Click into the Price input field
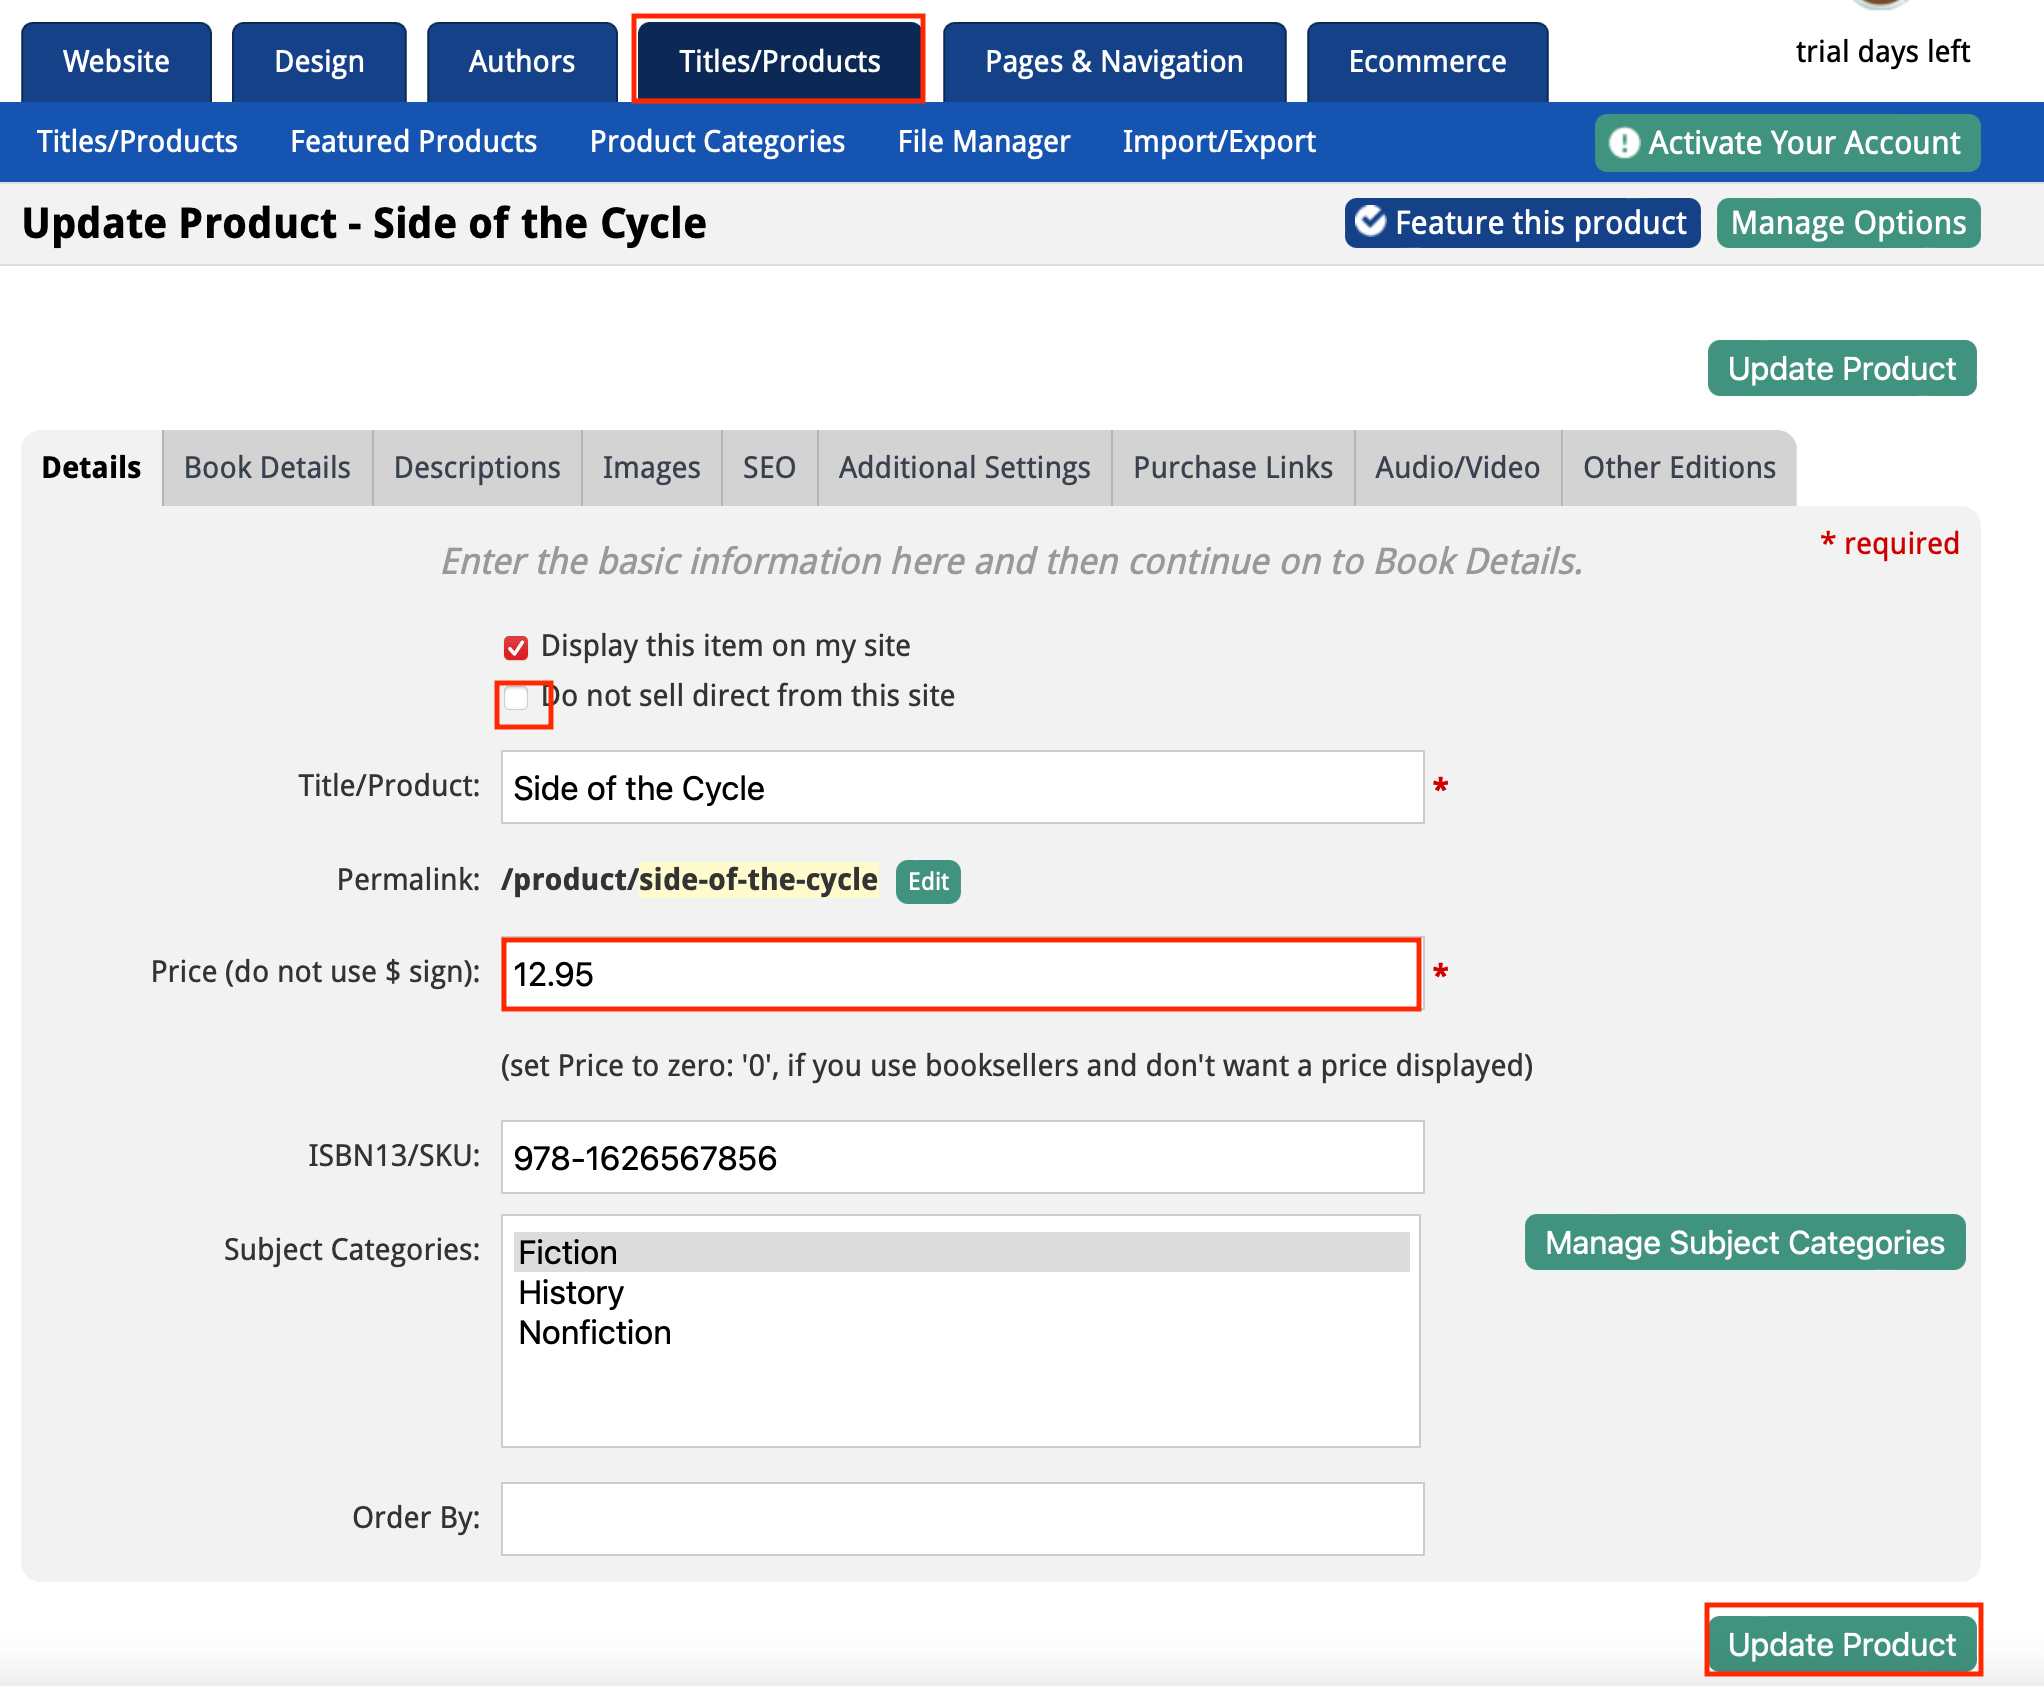Screen dimensions: 2044x1686 coord(960,973)
